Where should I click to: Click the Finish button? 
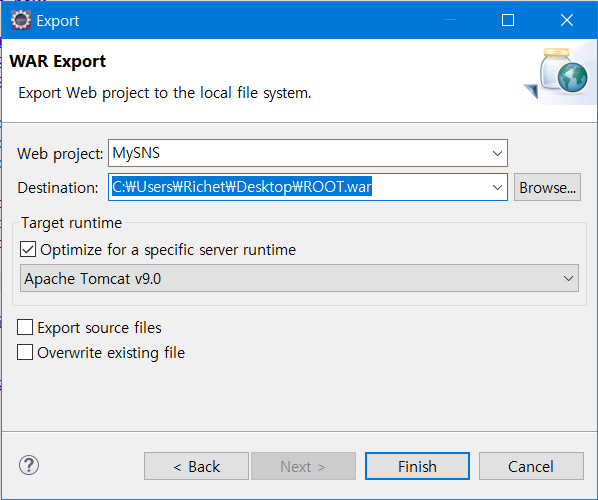click(417, 466)
